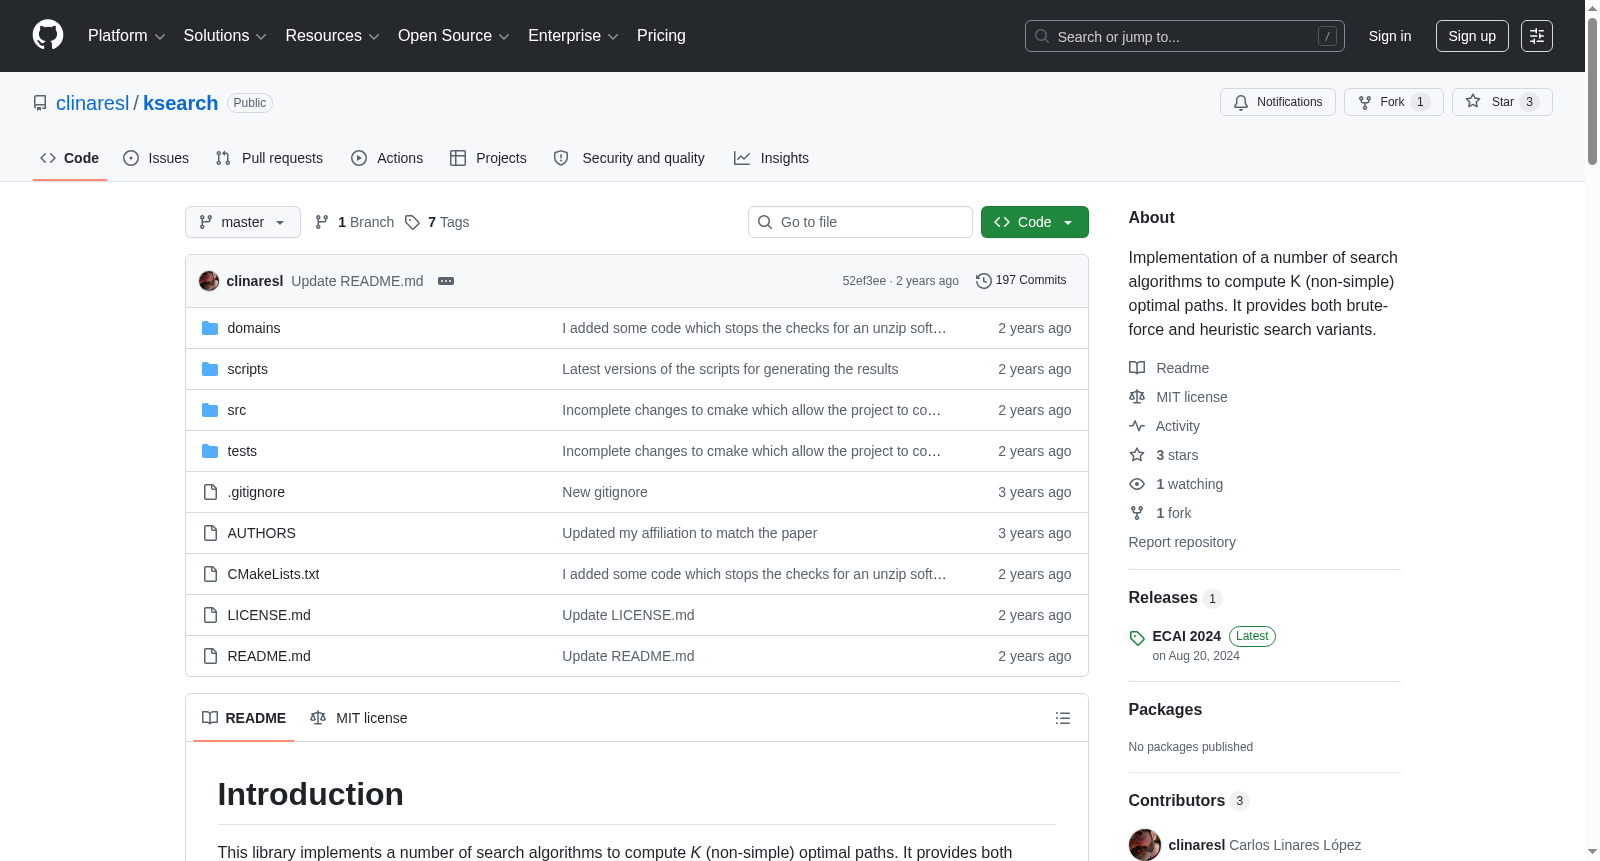Expand the Open Source menu
Viewport: 1600px width, 861px height.
click(454, 36)
